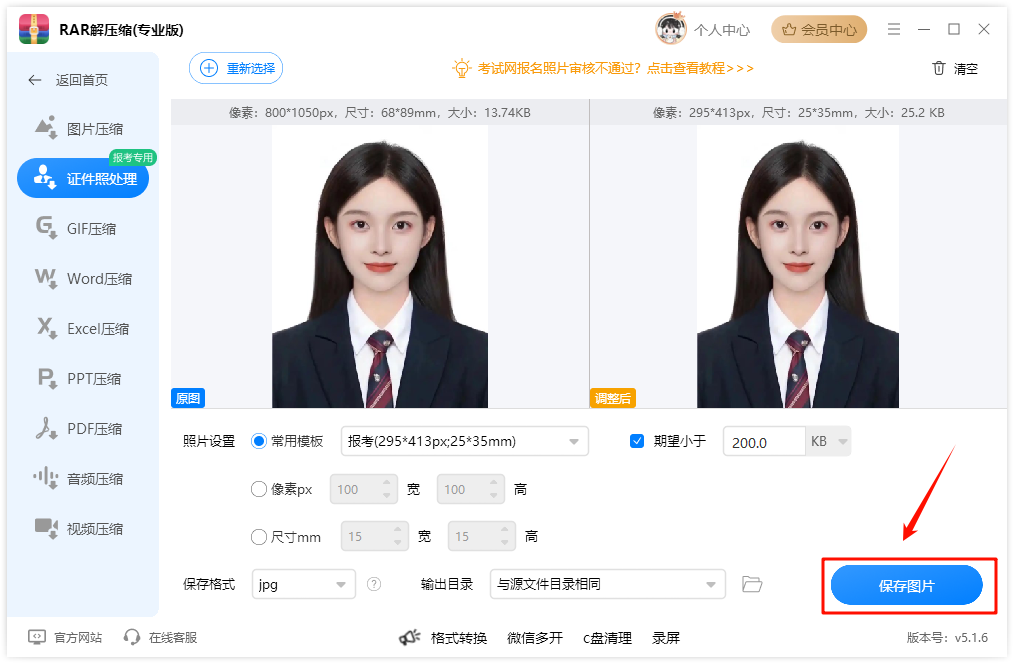Select 尺寸mm radio button
Screen dimensions: 1014x664
coord(259,537)
